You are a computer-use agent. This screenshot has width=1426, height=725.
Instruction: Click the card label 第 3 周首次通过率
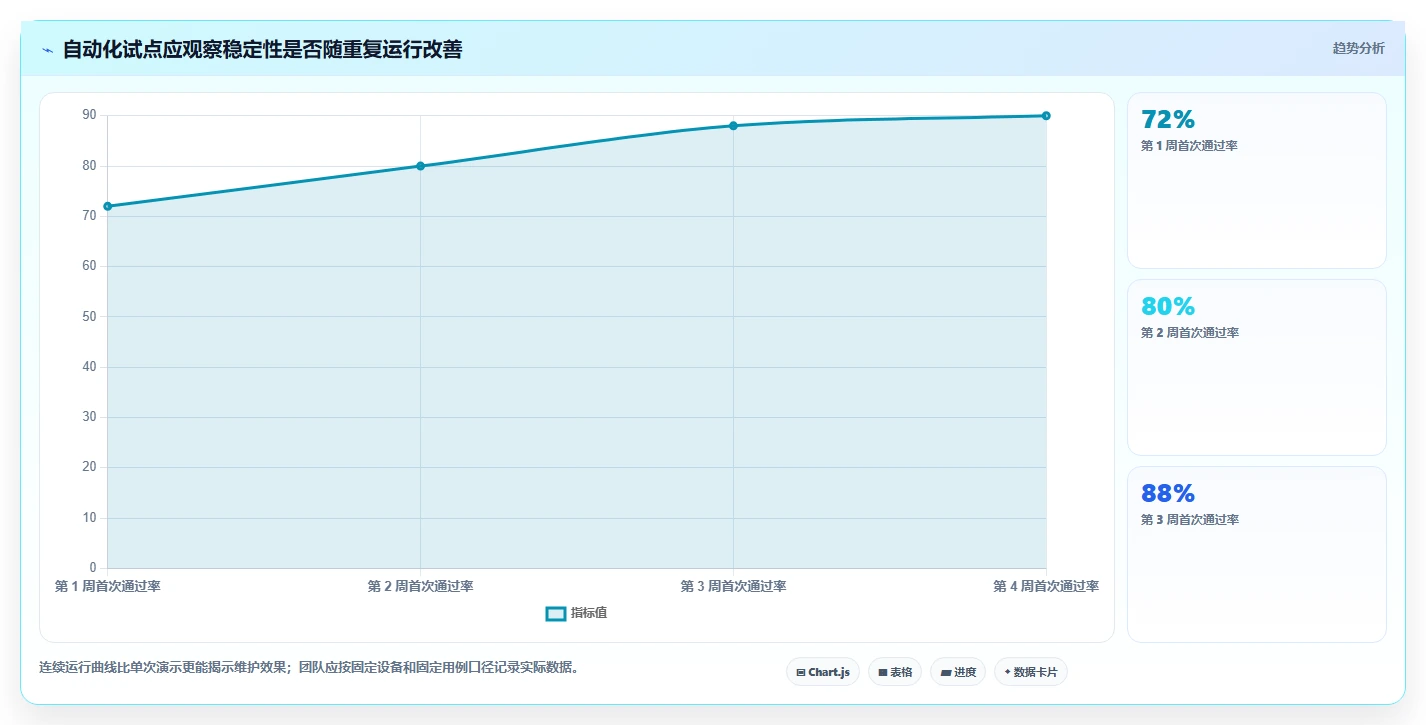coord(1190,520)
